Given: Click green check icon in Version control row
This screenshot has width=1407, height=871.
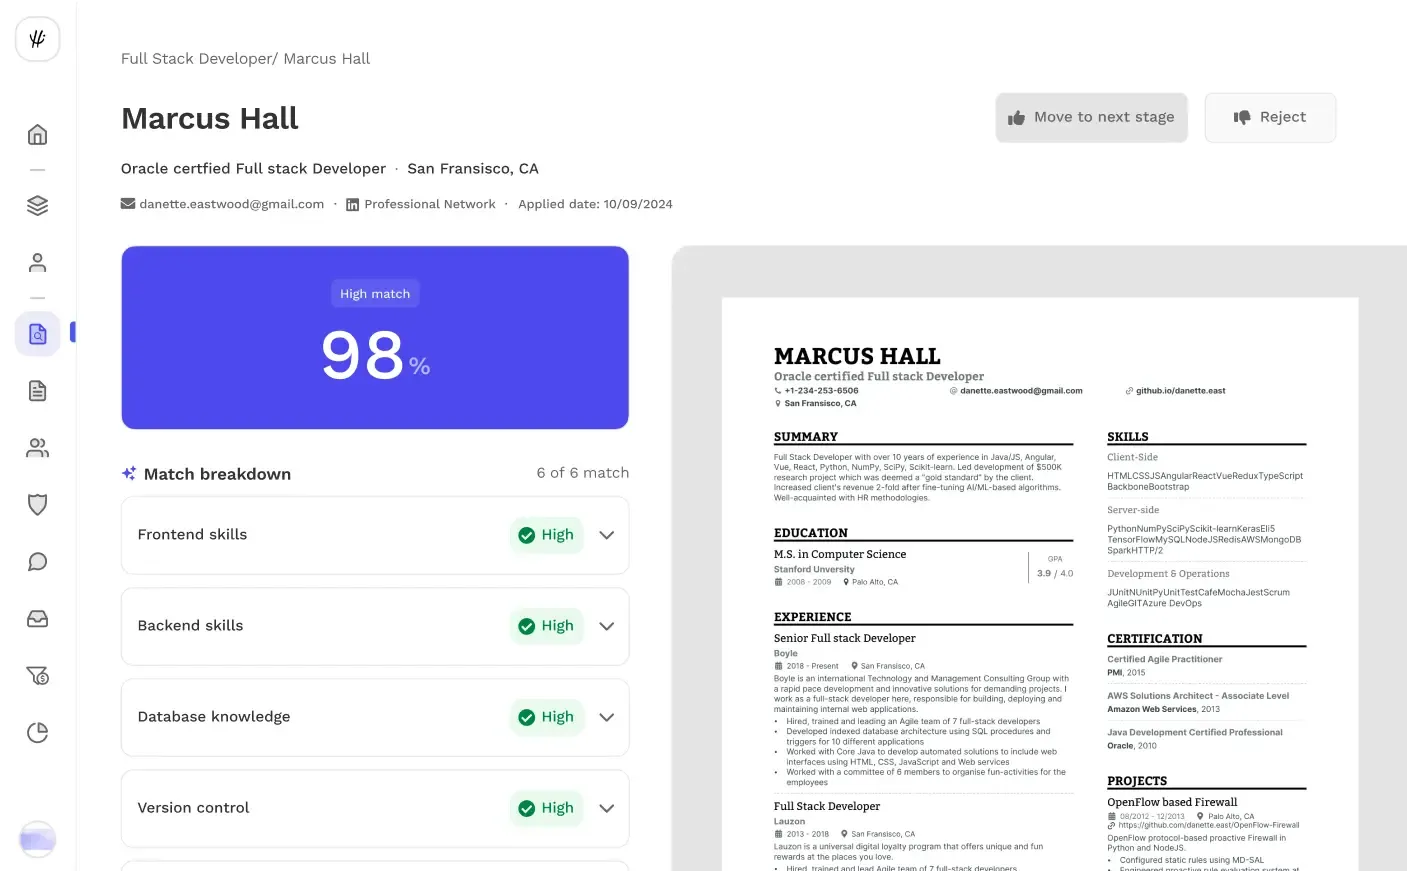Looking at the screenshot, I should [527, 808].
